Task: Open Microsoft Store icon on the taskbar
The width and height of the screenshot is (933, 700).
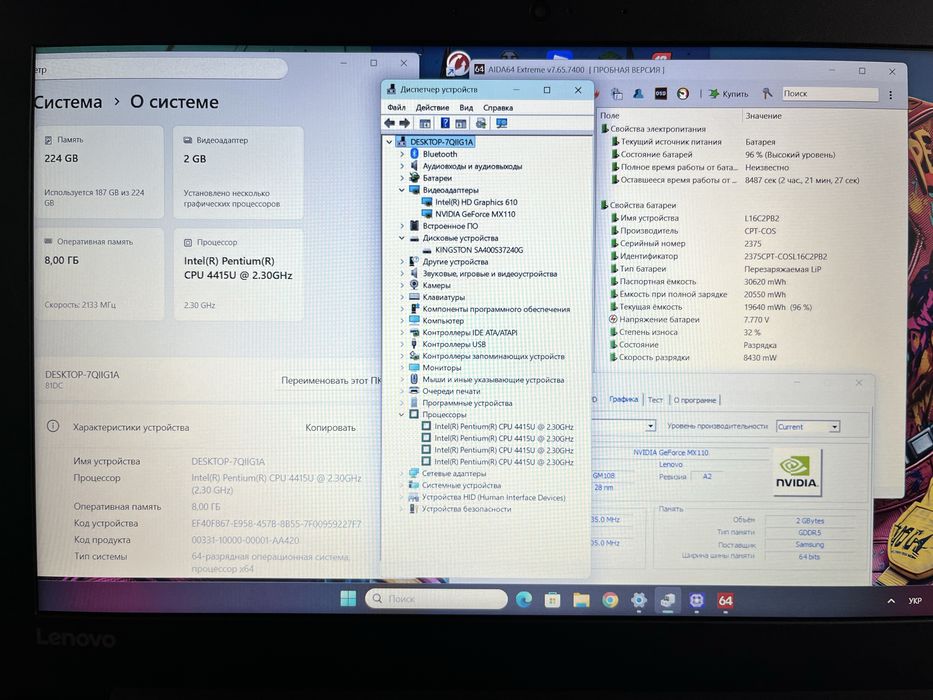Action: click(x=552, y=599)
